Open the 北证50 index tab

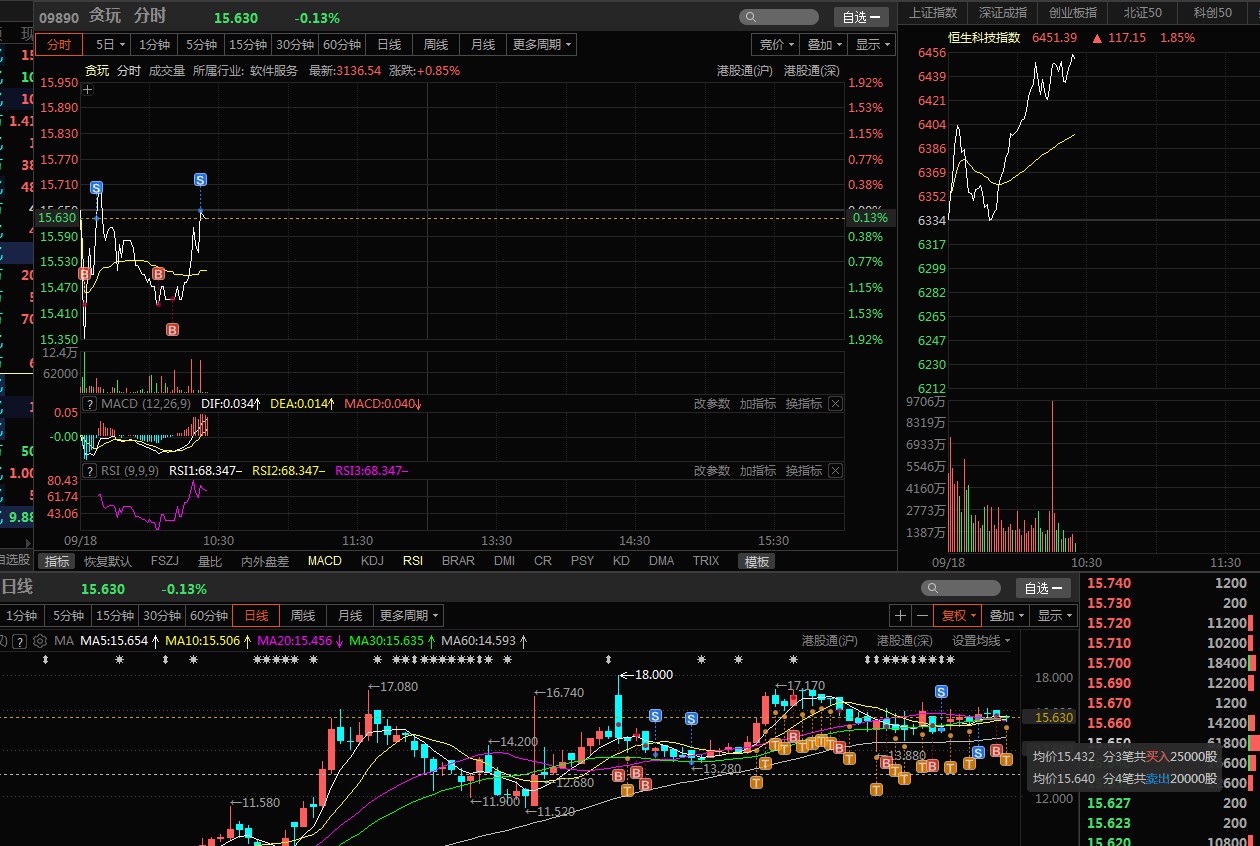pyautogui.click(x=1143, y=13)
